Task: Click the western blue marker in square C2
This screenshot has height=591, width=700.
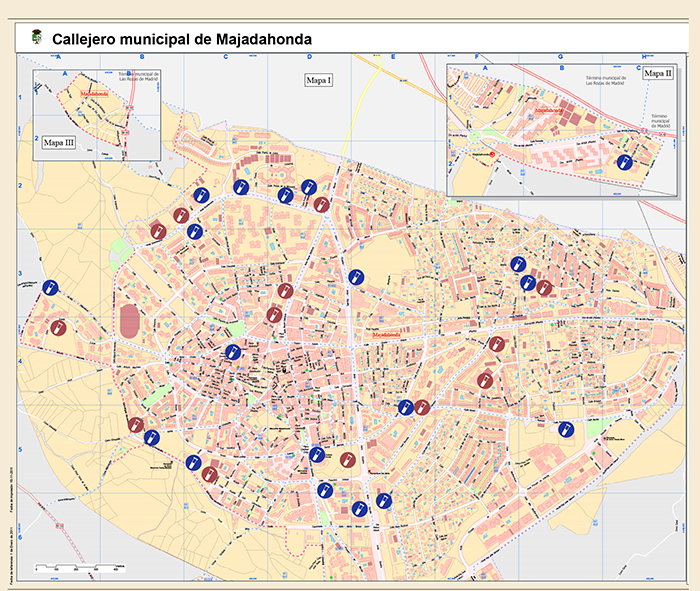Action: tap(201, 195)
